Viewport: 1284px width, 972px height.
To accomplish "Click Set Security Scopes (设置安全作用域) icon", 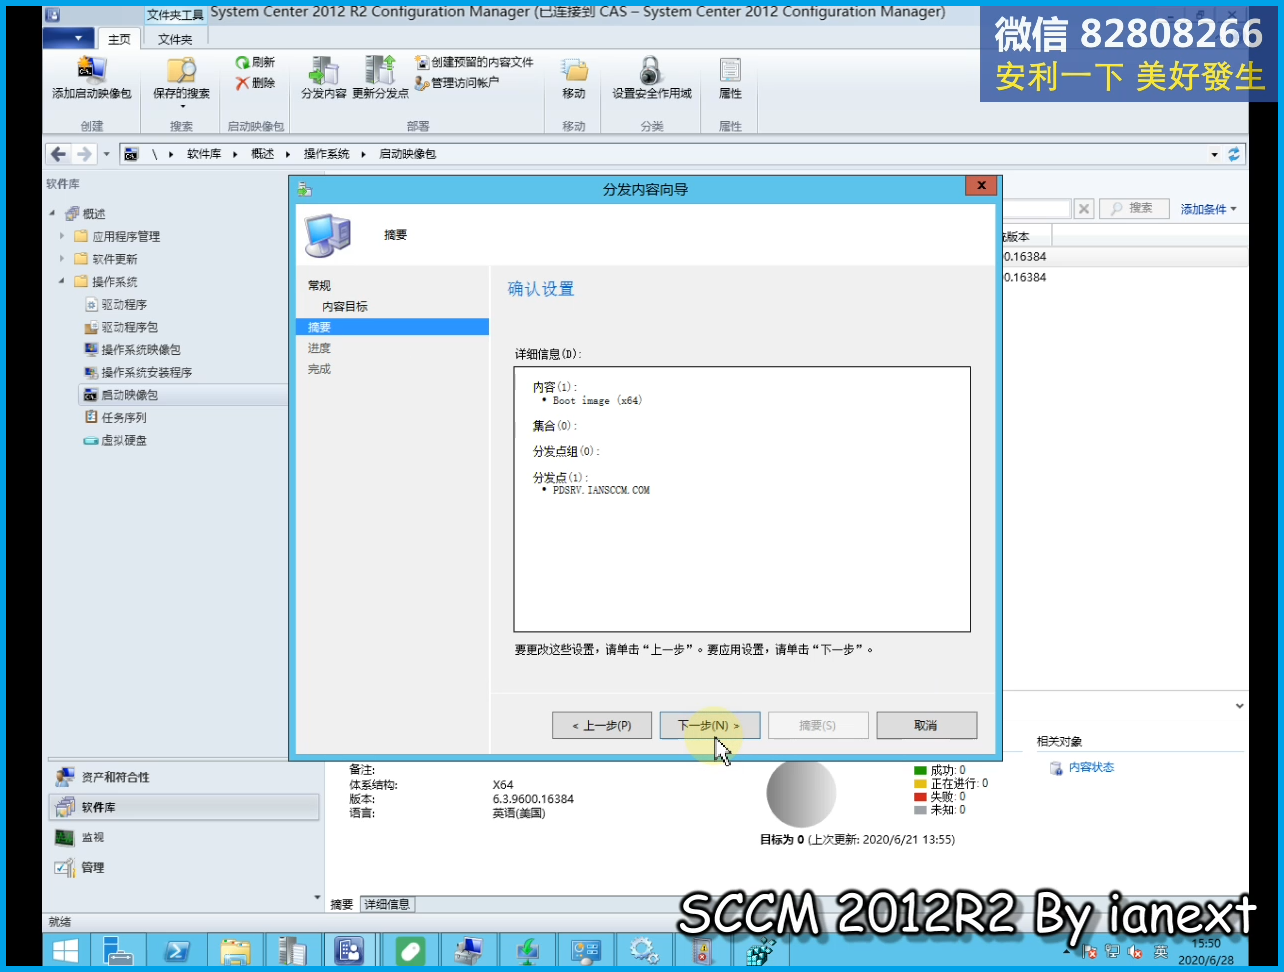I will point(652,78).
